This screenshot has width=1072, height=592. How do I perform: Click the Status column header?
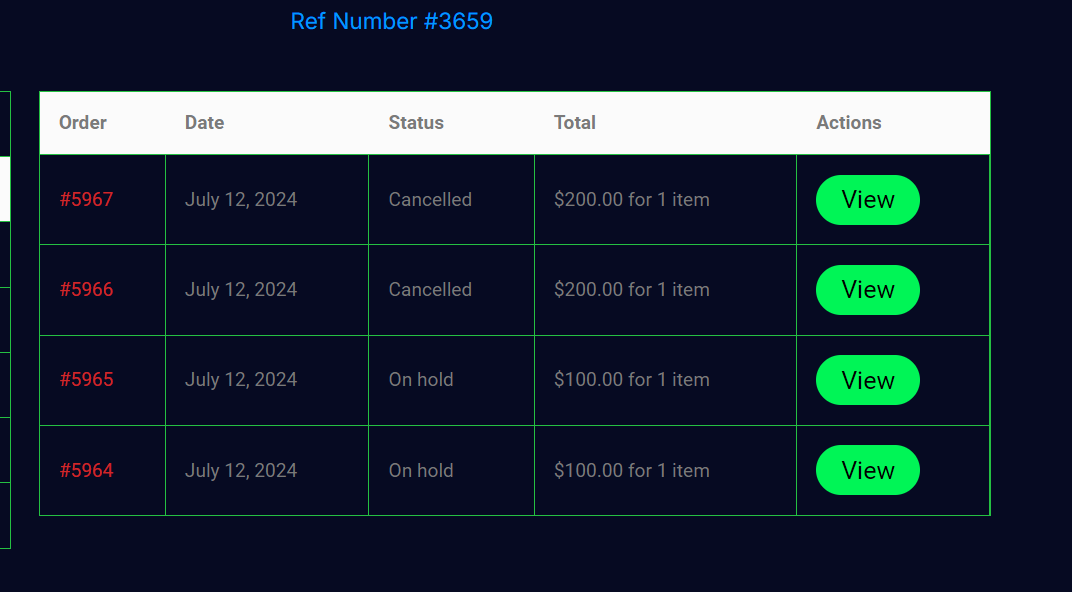click(416, 123)
